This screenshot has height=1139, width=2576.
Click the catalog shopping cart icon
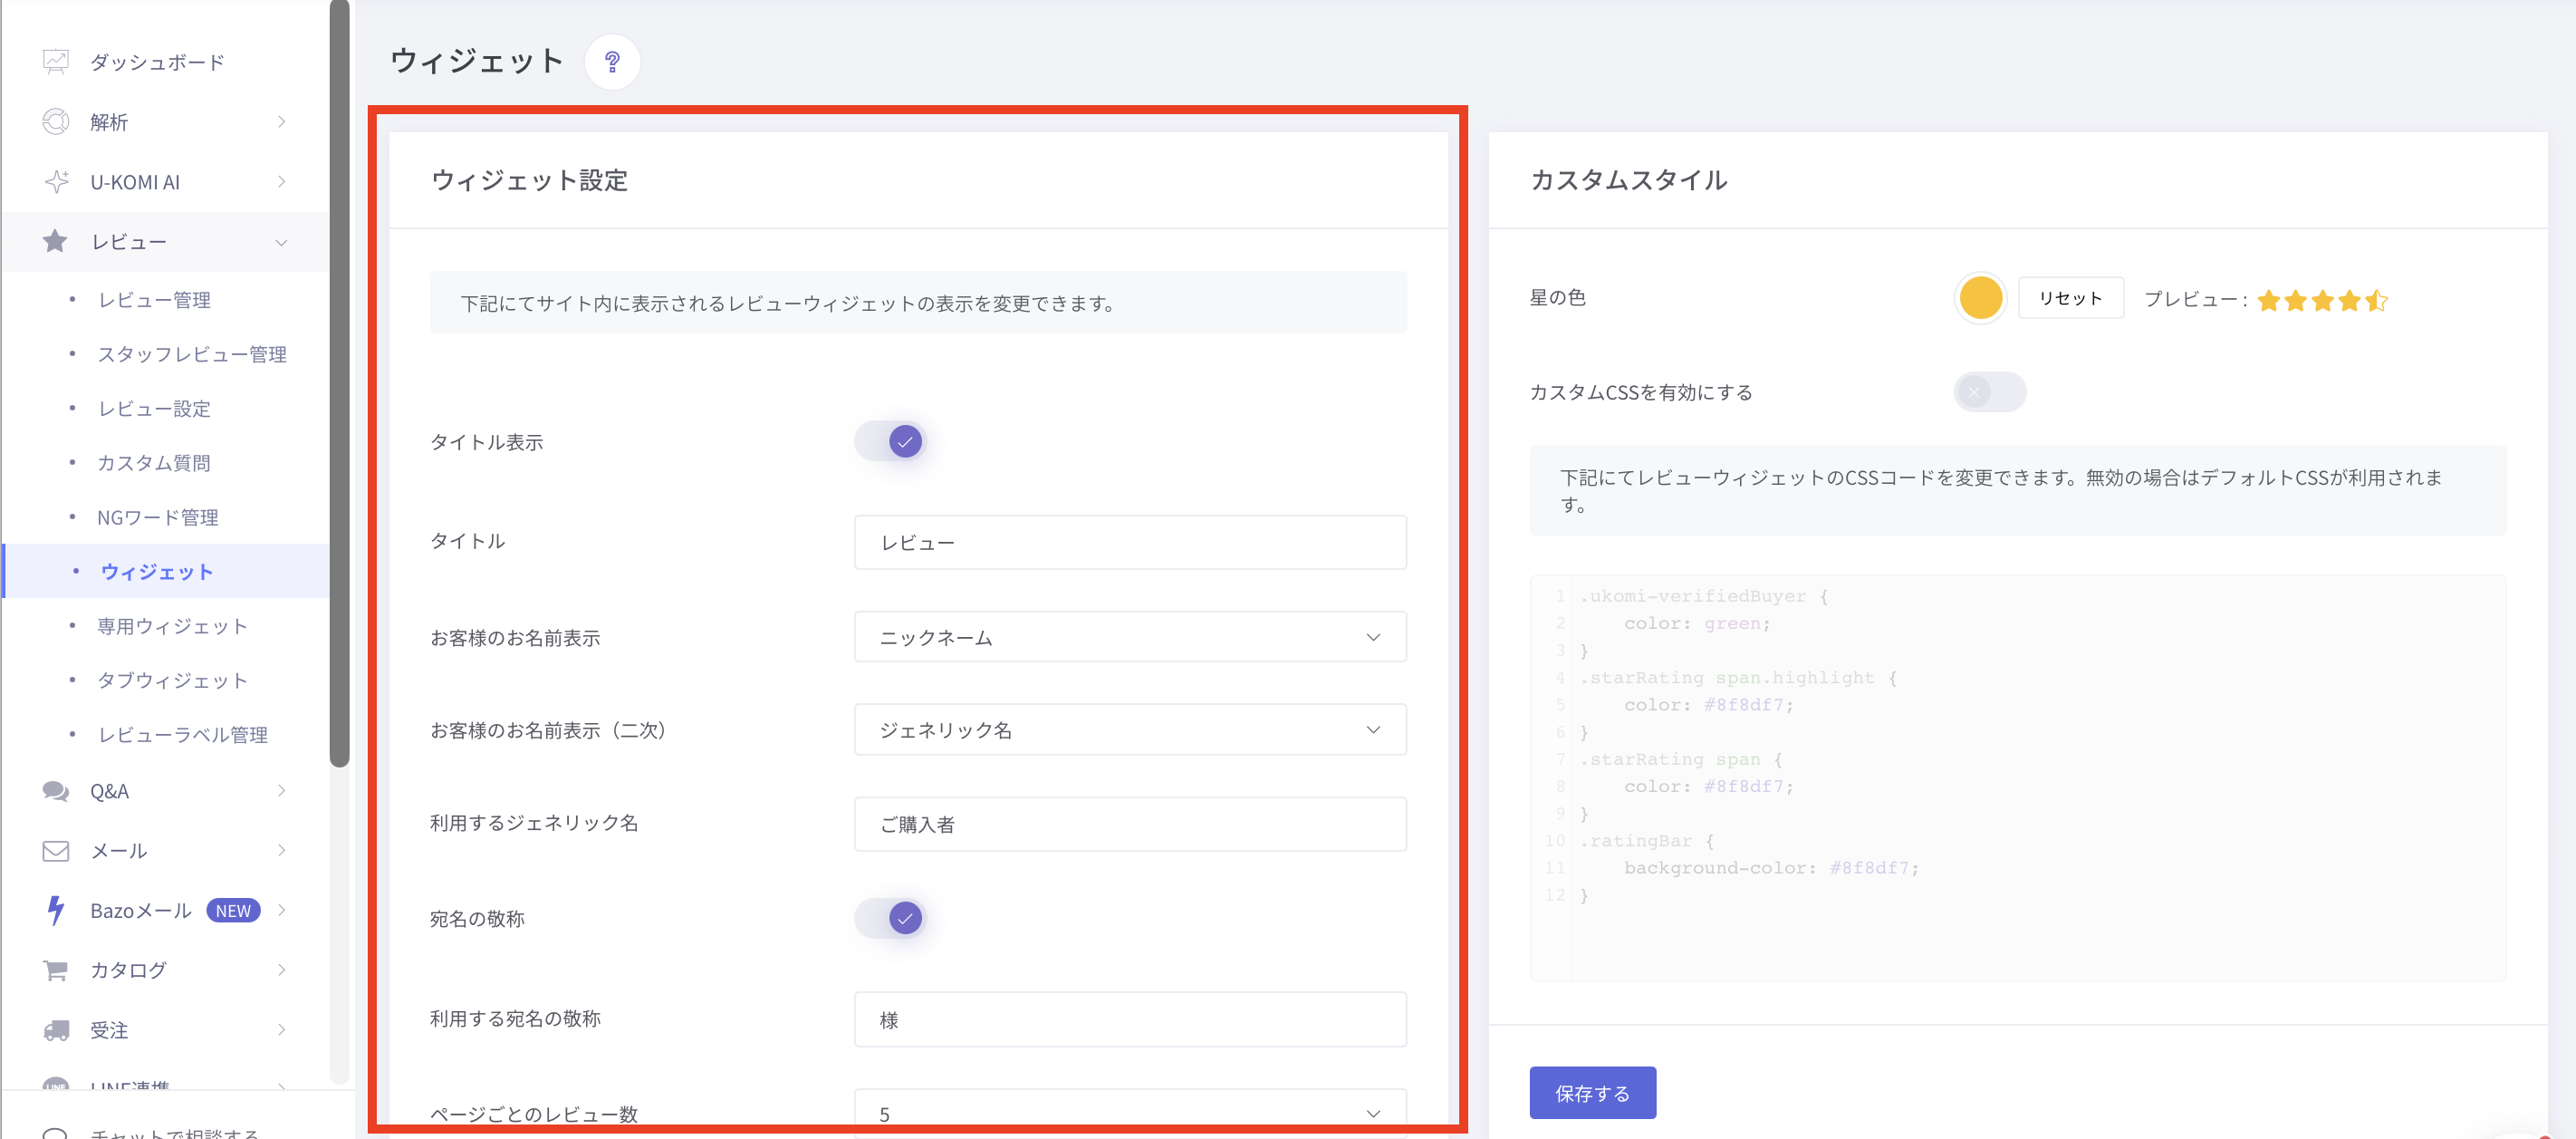click(x=56, y=970)
